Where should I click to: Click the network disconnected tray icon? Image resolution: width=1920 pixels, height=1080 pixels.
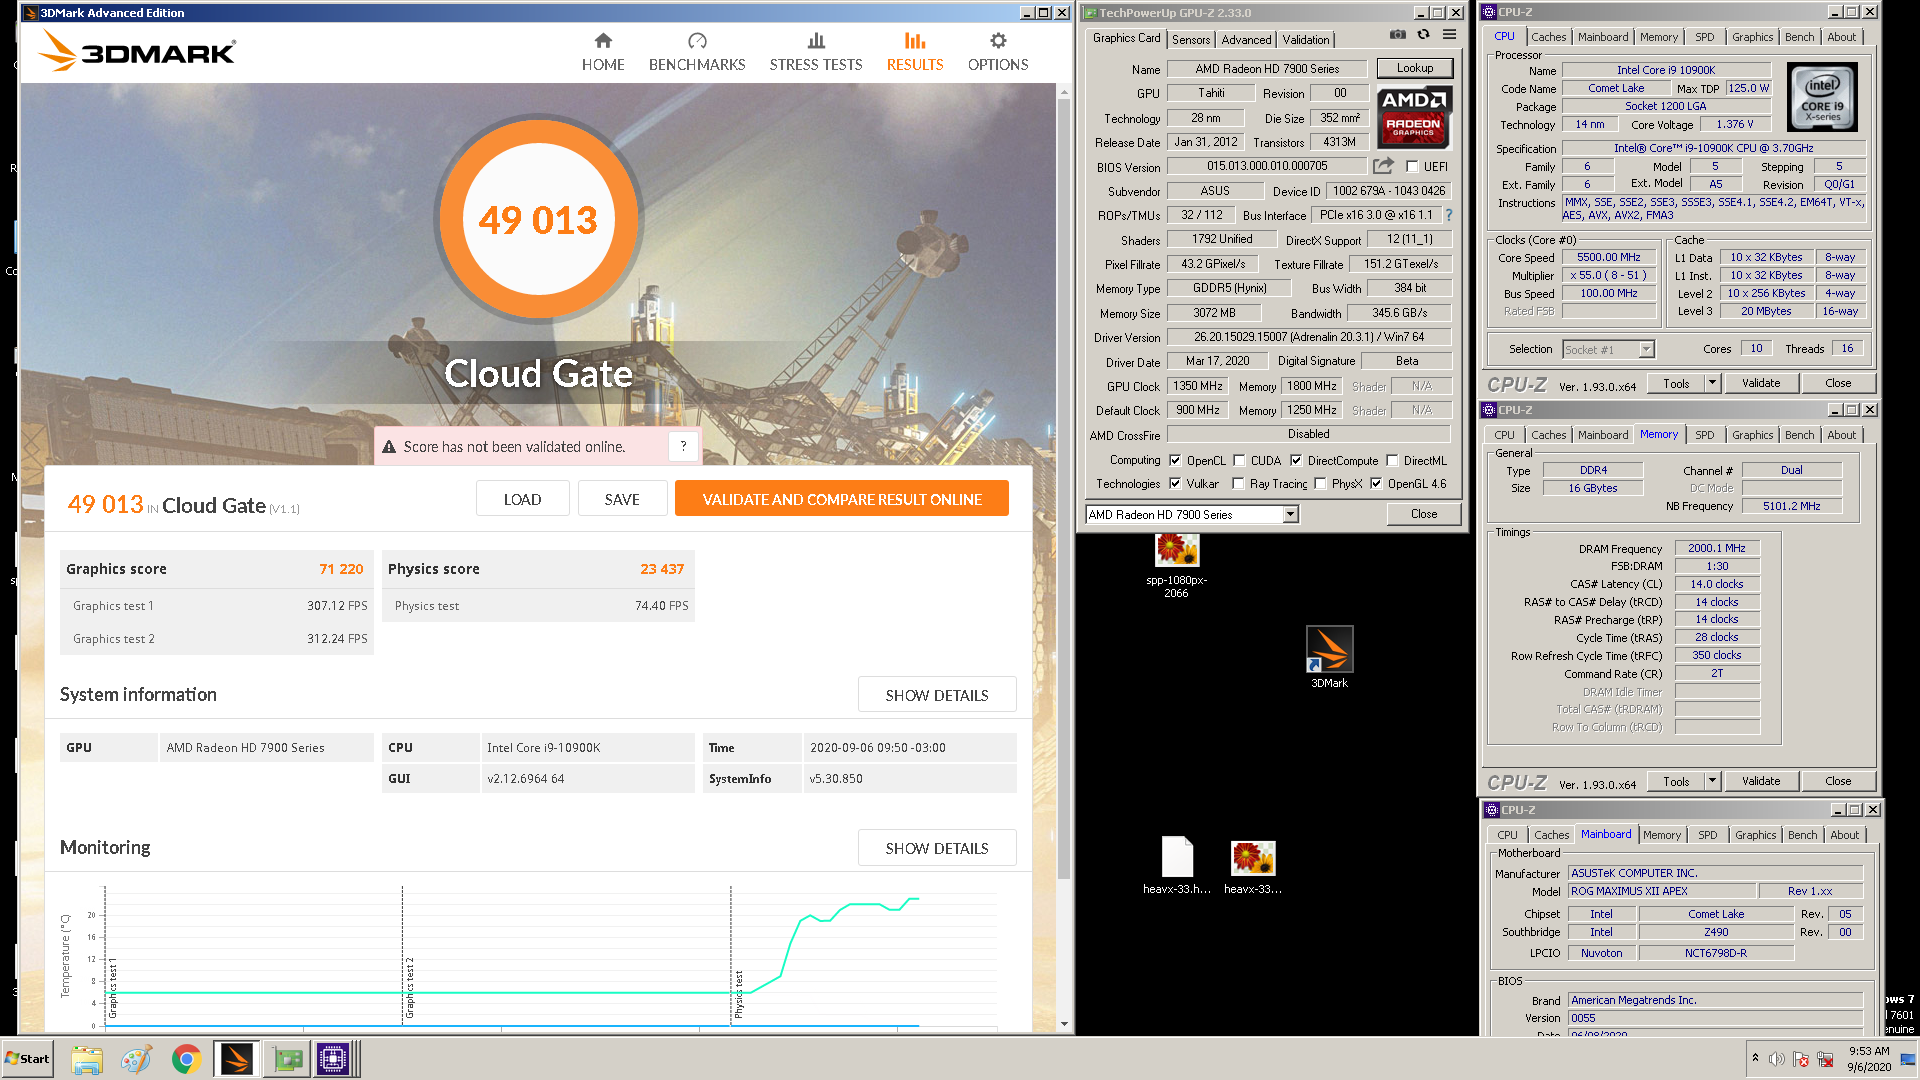click(x=1825, y=1059)
